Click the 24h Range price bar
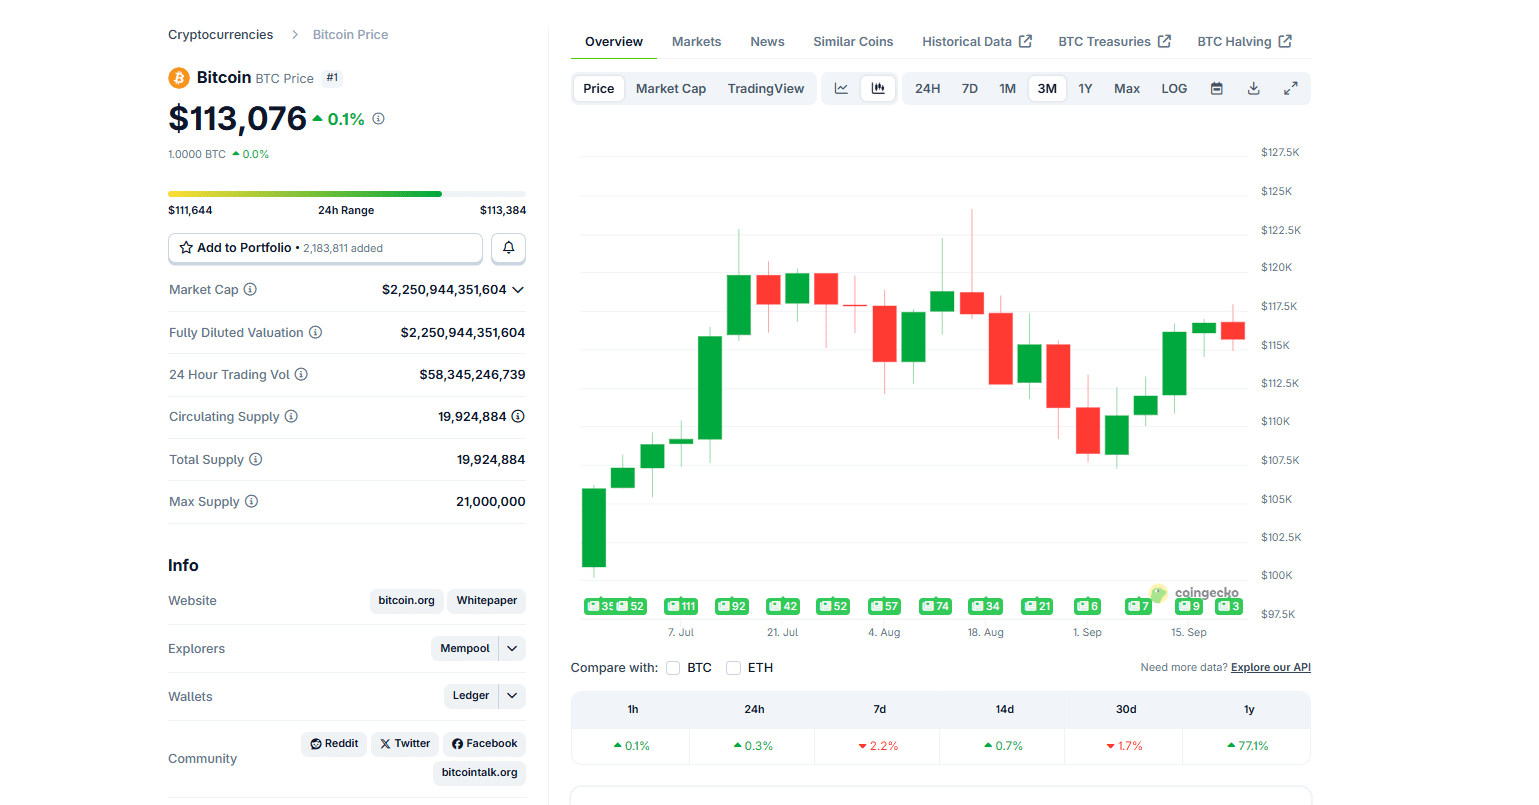The width and height of the screenshot is (1539, 805). (x=347, y=194)
